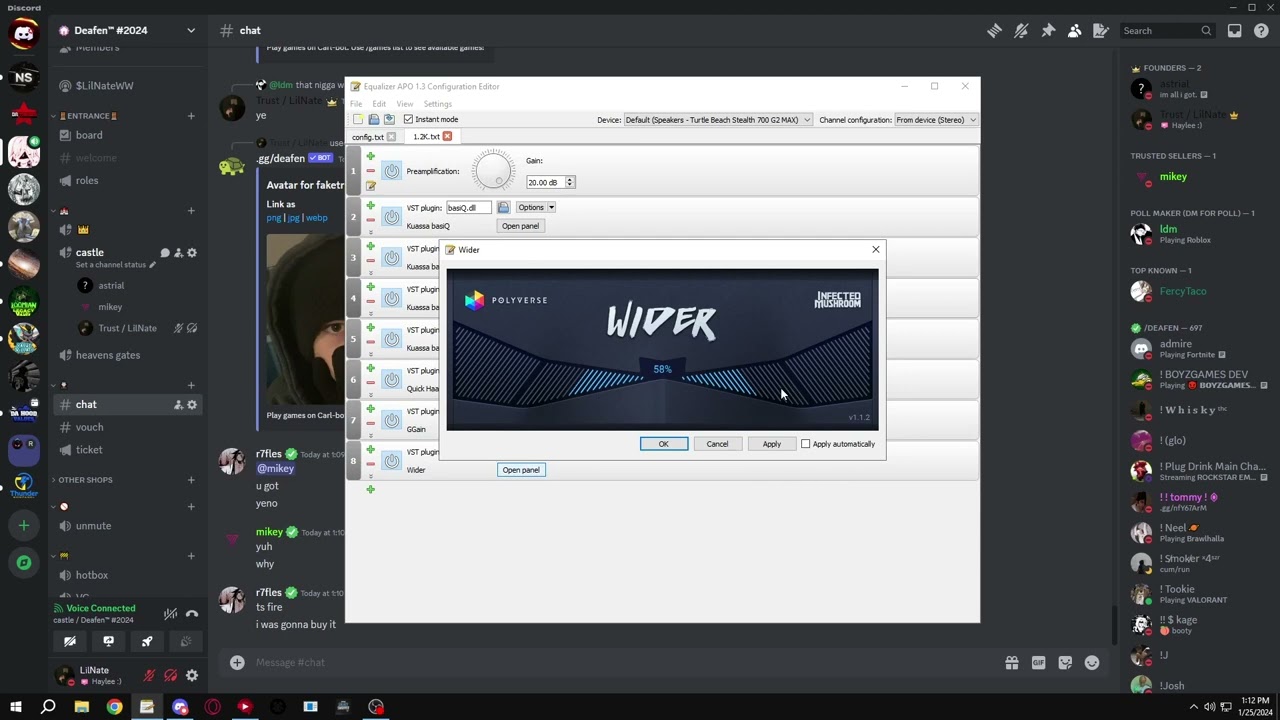Open Discord help question mark icon
The image size is (1280, 720).
click(1261, 31)
